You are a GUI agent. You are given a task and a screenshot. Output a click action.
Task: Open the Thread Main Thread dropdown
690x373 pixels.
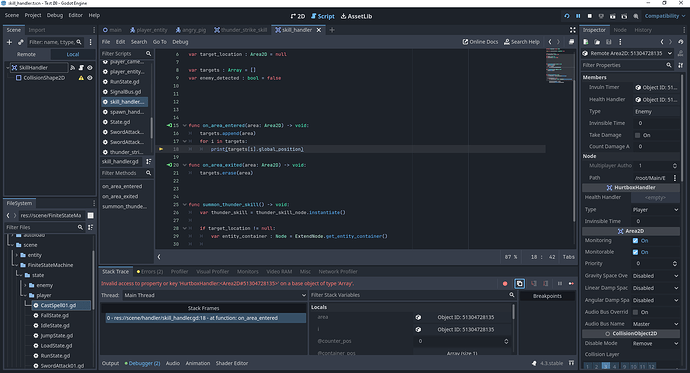[215, 295]
